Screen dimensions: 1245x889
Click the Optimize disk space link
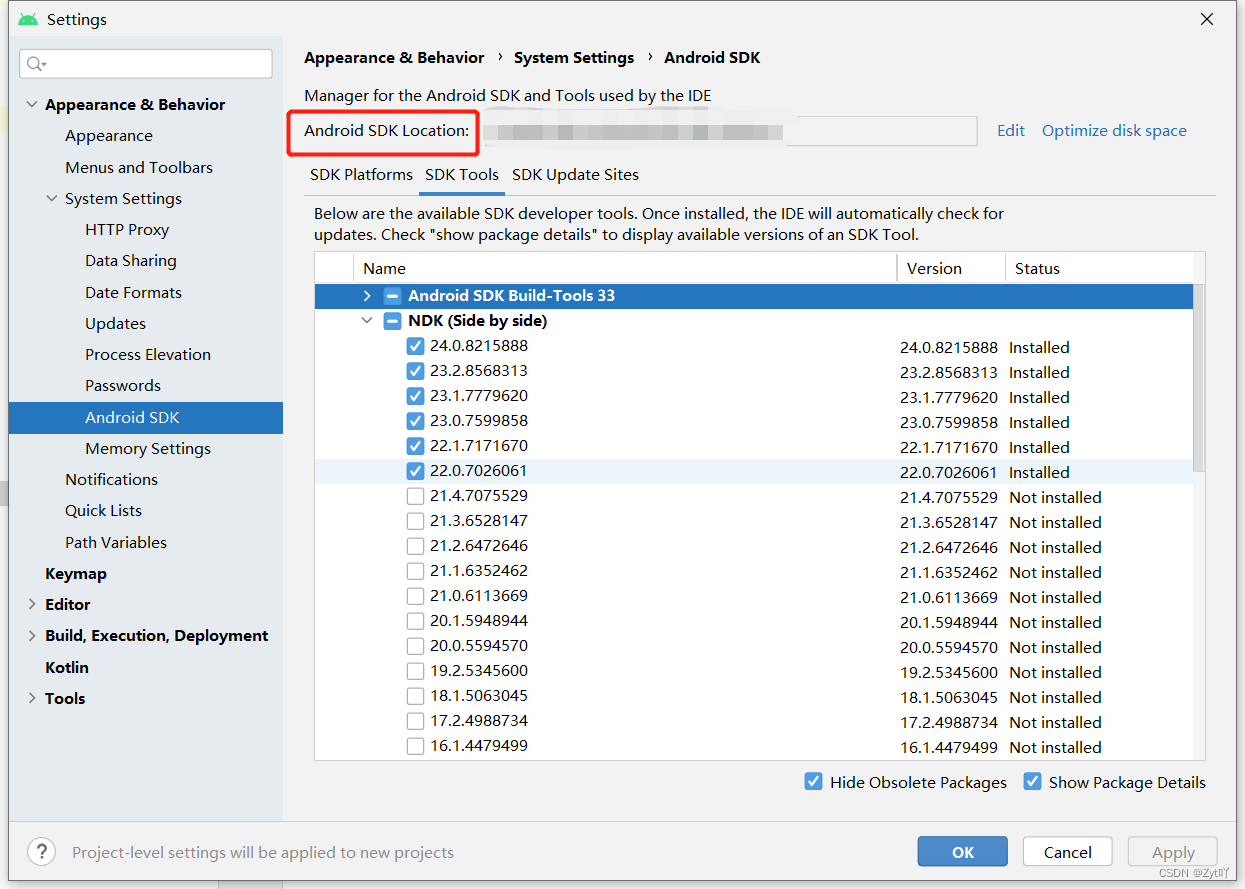[x=1113, y=130]
